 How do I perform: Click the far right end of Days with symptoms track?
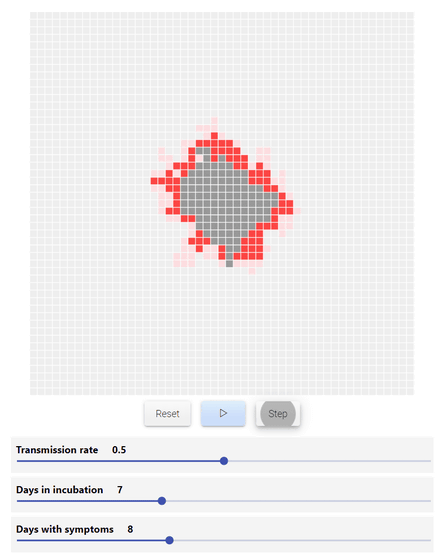tap(430, 540)
